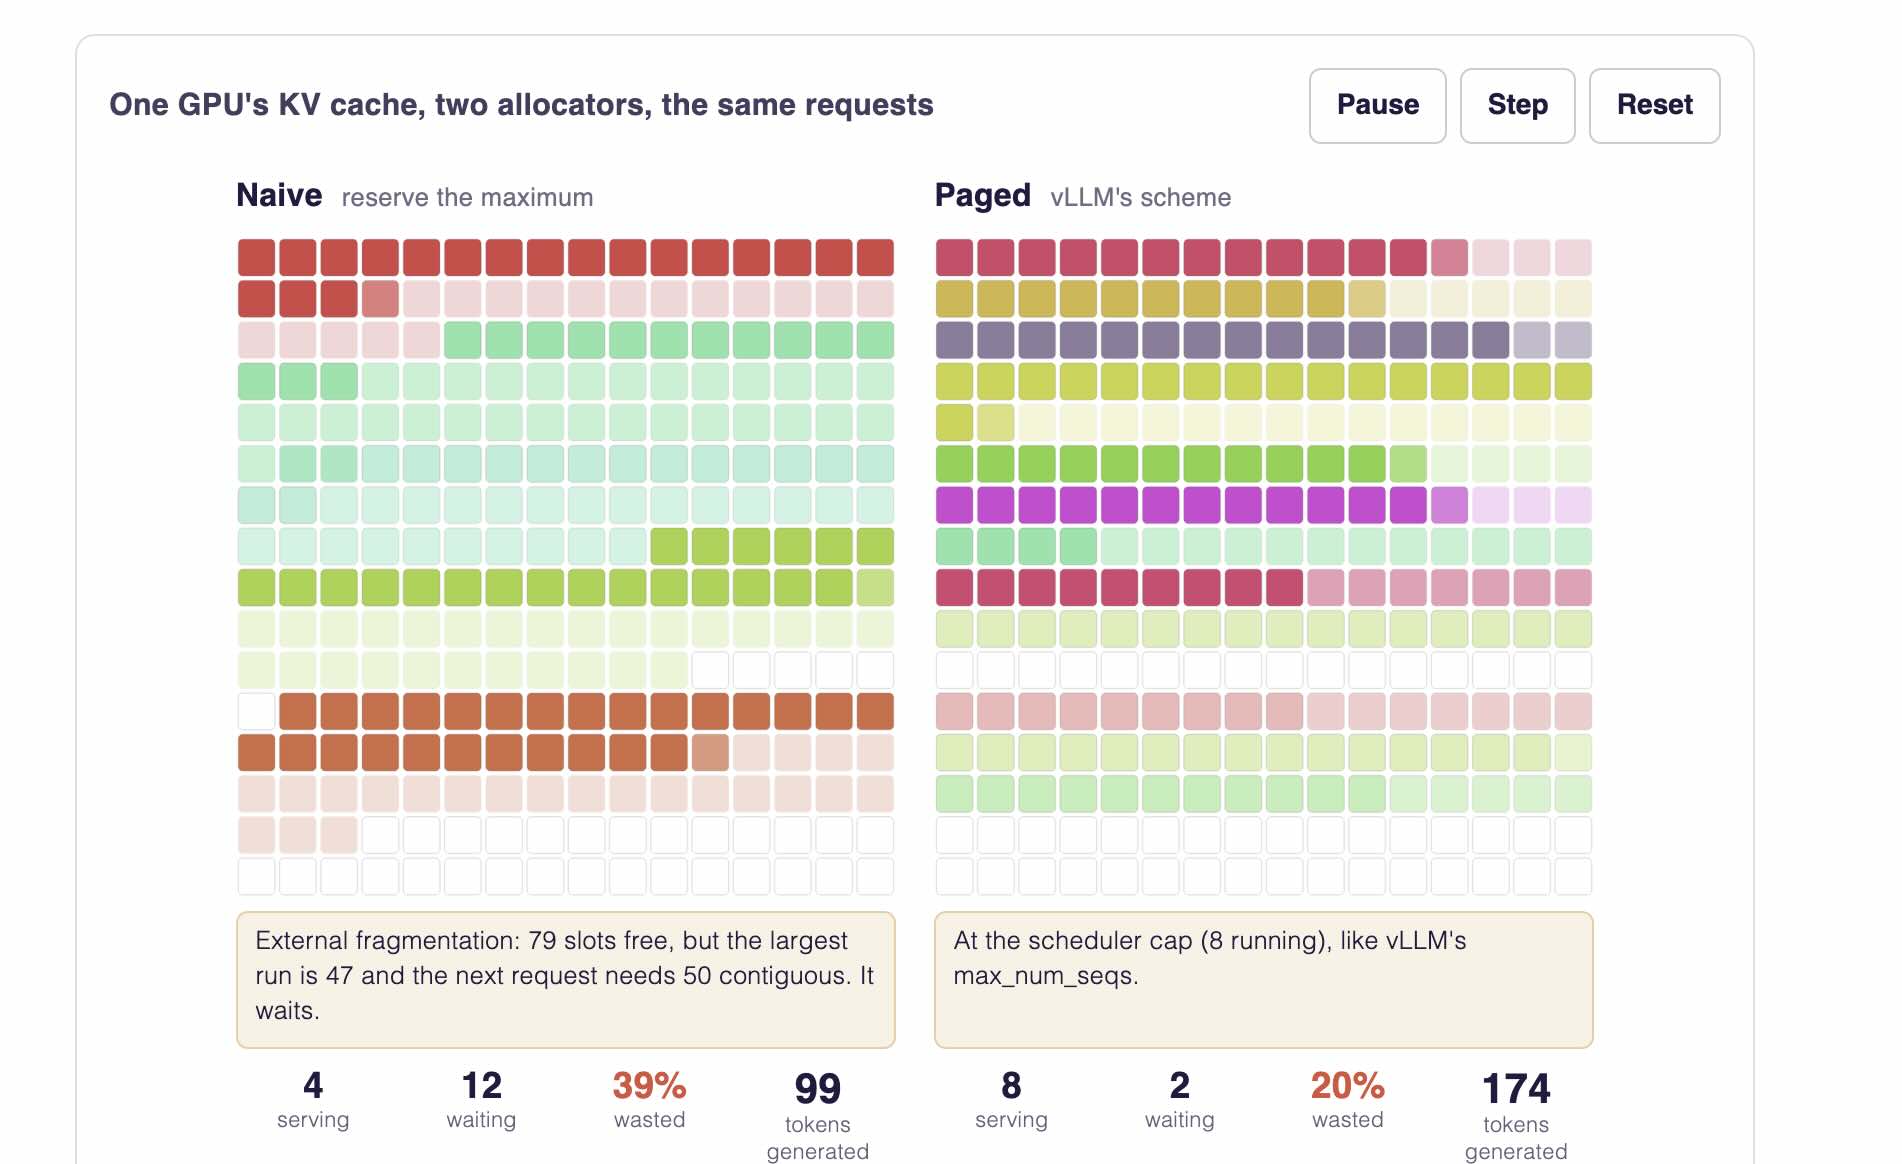Select the Naive grid's lone white cell beside brown cells
The image size is (1902, 1164).
click(256, 711)
